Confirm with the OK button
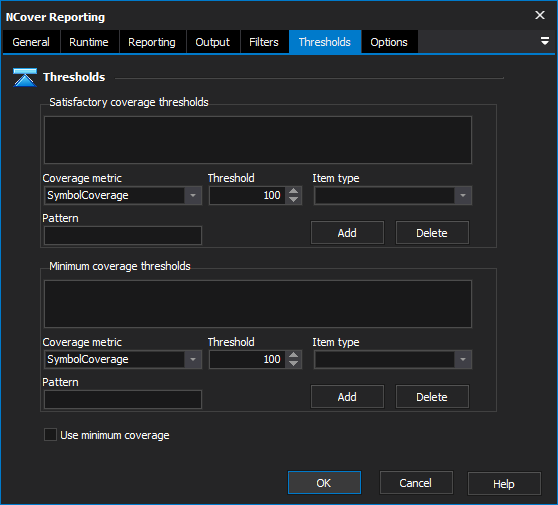The image size is (558, 505). 324,483
